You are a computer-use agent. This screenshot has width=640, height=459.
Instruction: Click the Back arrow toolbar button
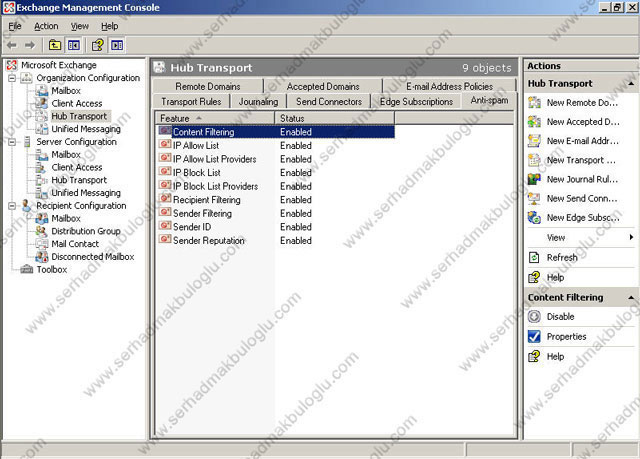pyautogui.click(x=12, y=45)
